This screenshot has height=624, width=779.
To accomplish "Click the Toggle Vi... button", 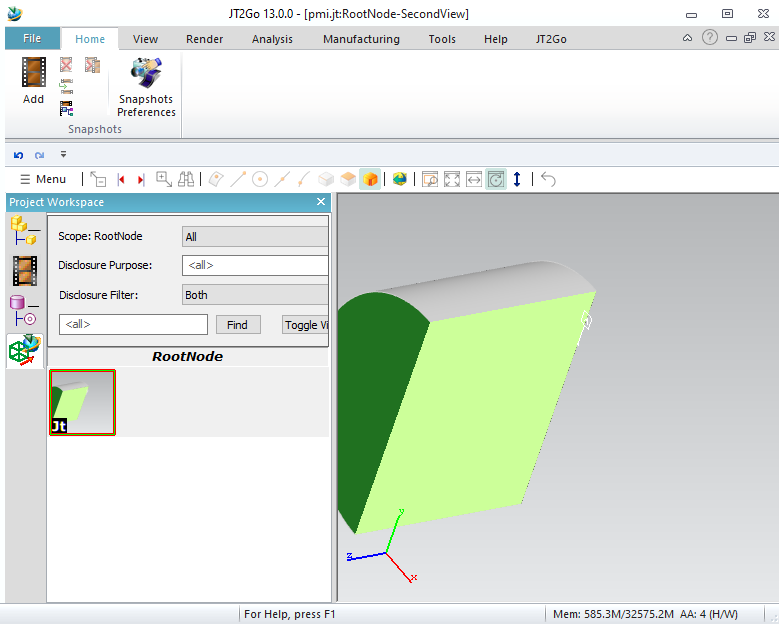I will pos(306,325).
